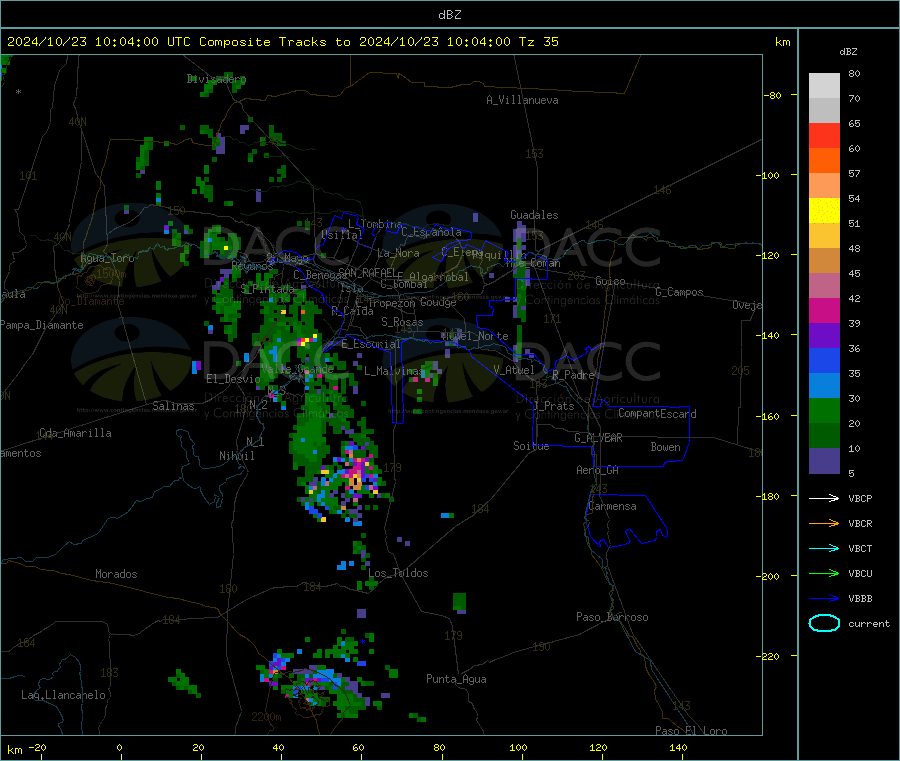
Task: Click the G_Campos location label
Action: (x=680, y=292)
